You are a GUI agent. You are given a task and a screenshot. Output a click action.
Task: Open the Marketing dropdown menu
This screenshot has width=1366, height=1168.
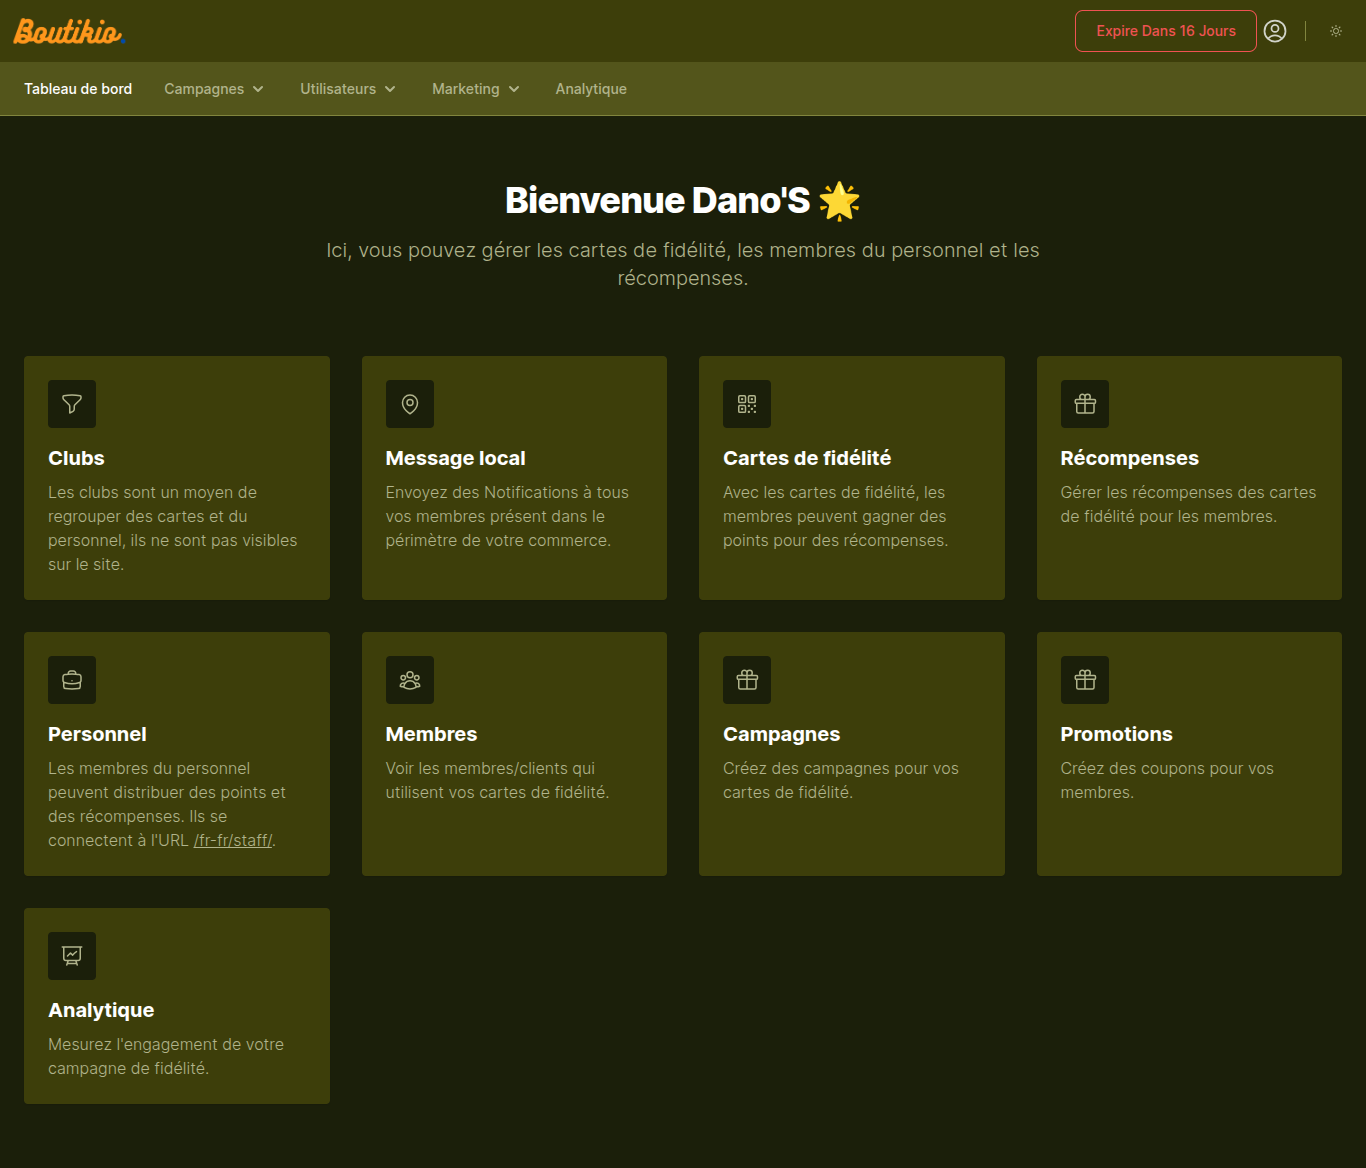tap(476, 89)
